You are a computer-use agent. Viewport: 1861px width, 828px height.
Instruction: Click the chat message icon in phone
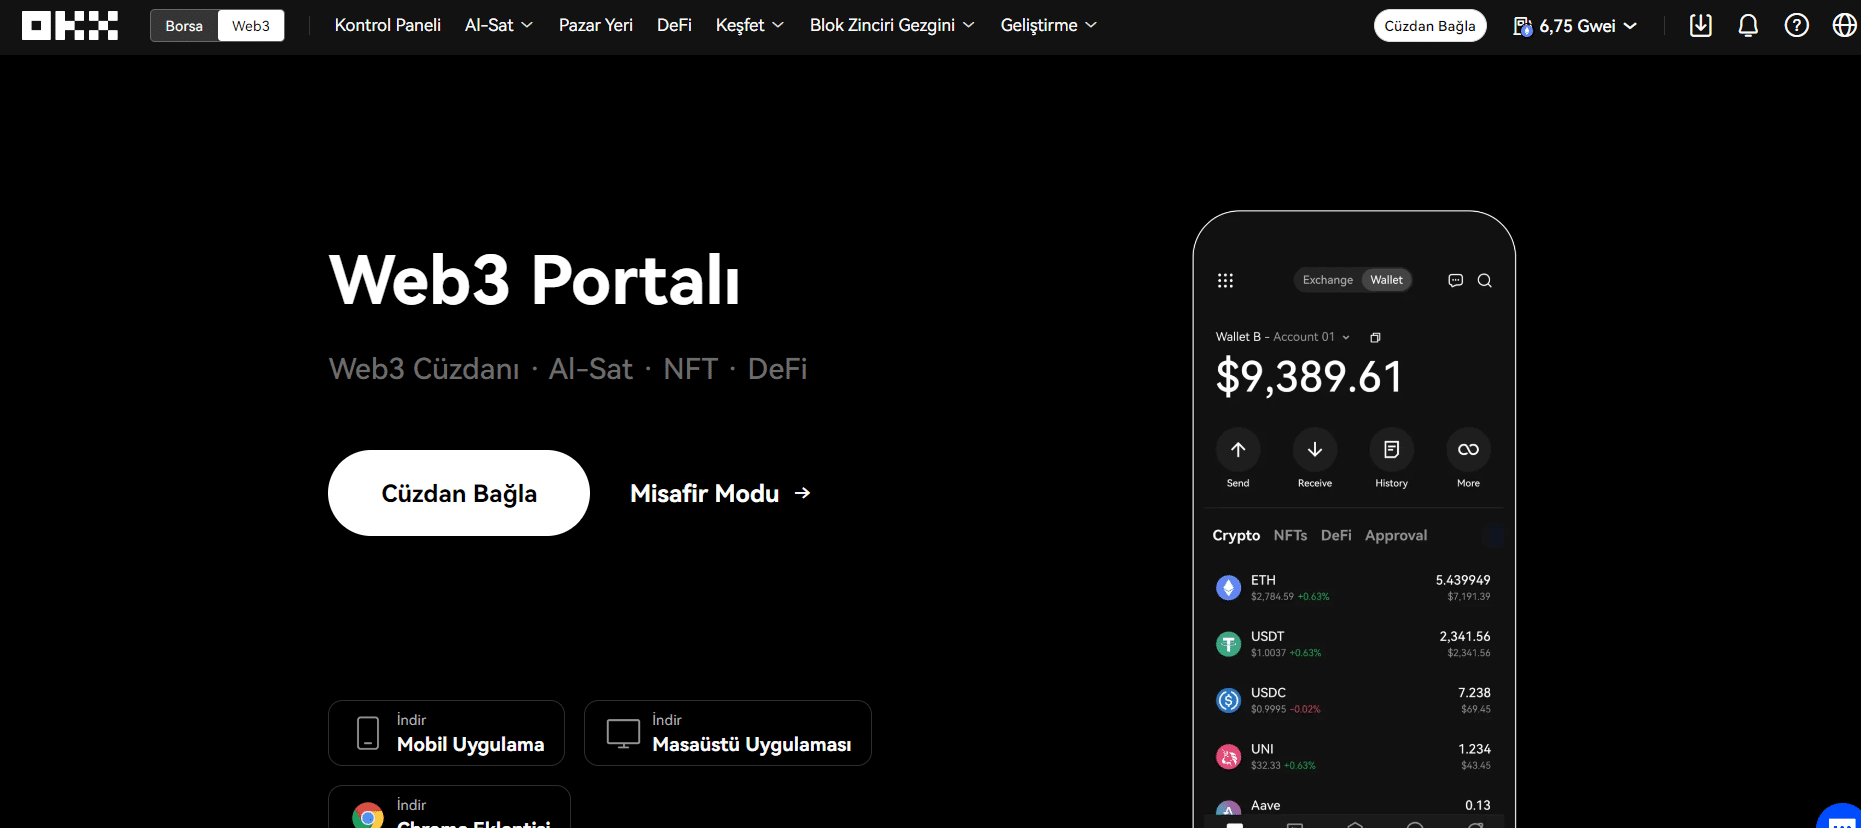click(x=1456, y=280)
